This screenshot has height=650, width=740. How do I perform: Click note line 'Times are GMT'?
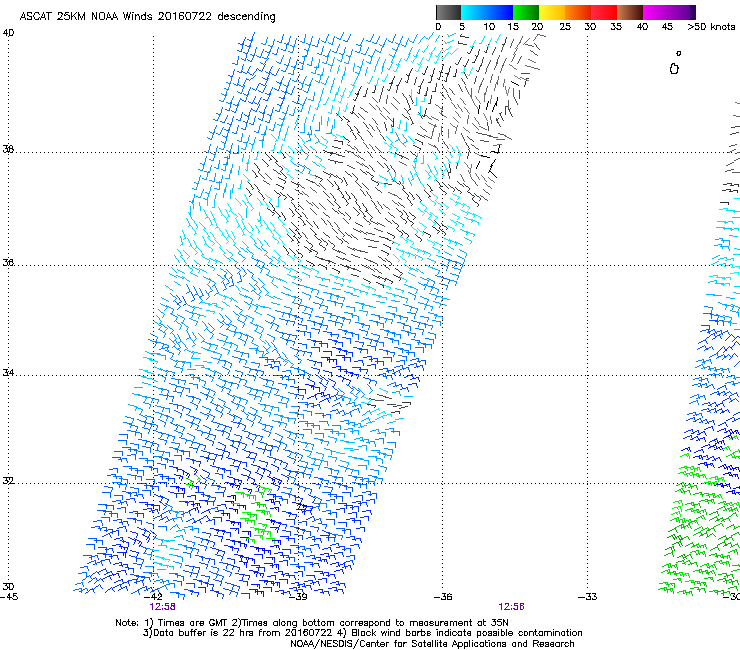click(x=192, y=623)
